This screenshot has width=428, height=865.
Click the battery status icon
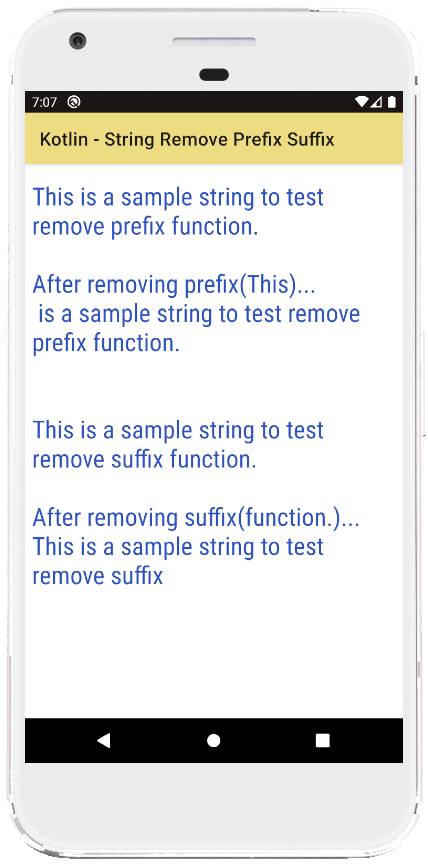click(x=392, y=102)
